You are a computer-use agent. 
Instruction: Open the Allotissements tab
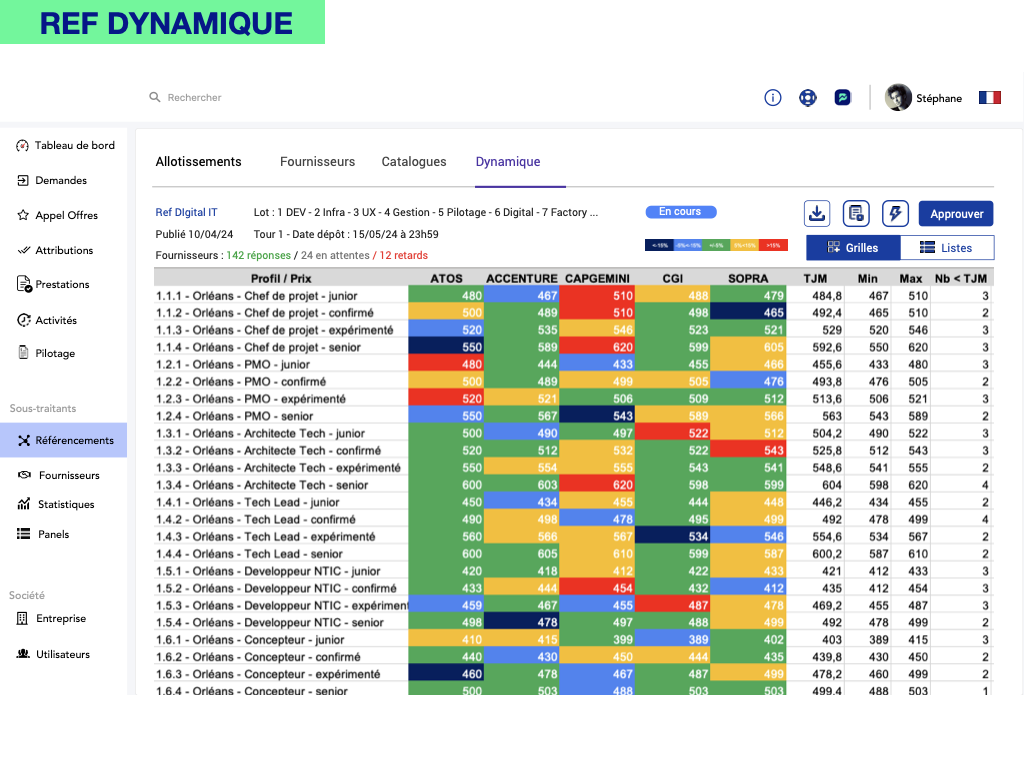tap(199, 162)
